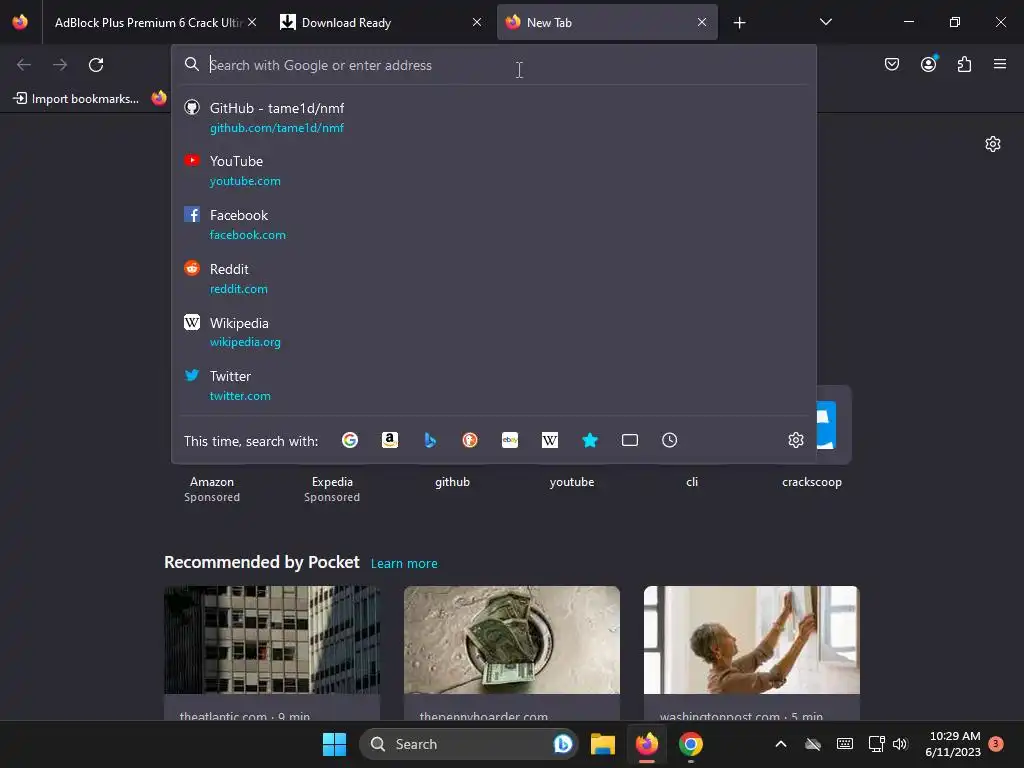Screen dimensions: 1024x768
Task: Open theatlantic.com Pocket story thumbnail
Action: [272, 640]
